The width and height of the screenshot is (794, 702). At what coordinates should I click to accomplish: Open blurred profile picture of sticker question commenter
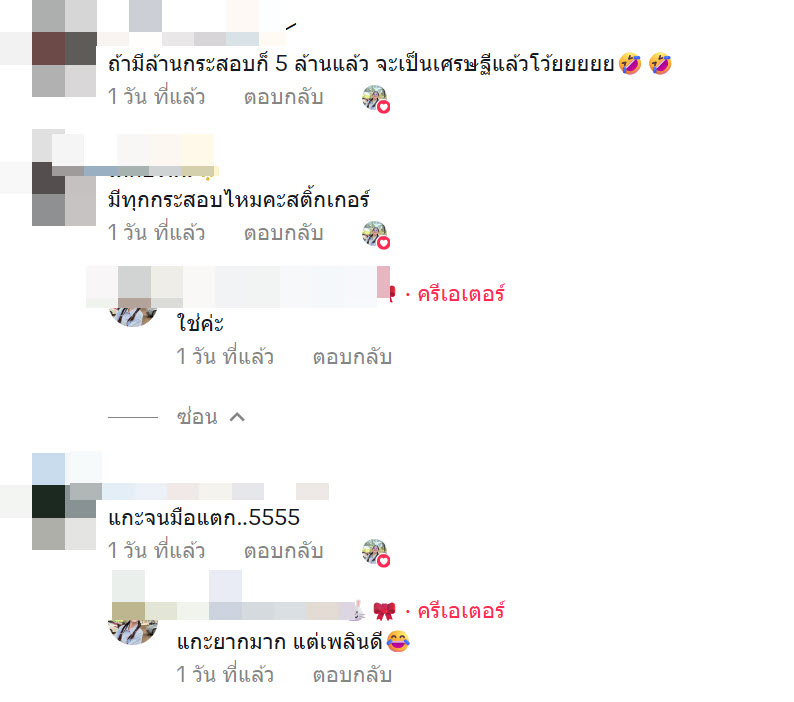(64, 177)
